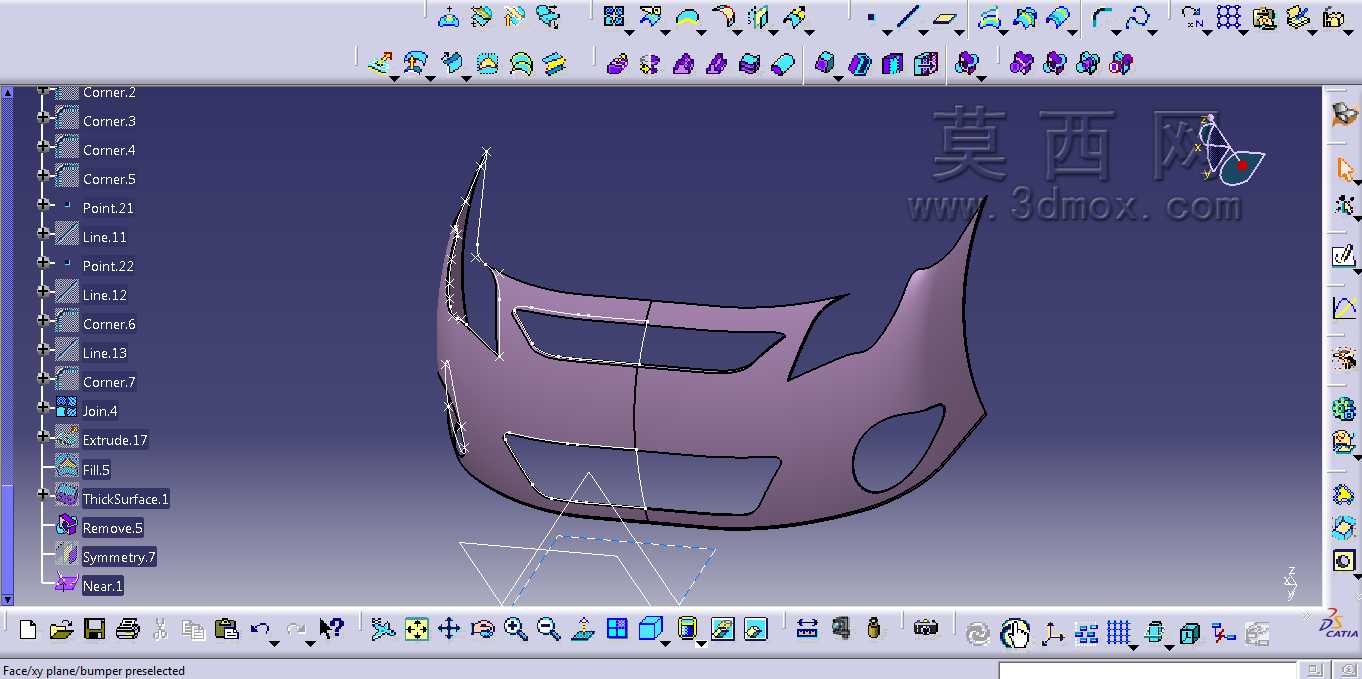The height and width of the screenshot is (679, 1362).
Task: Select Line.12 in the tree
Action: pyautogui.click(x=105, y=295)
